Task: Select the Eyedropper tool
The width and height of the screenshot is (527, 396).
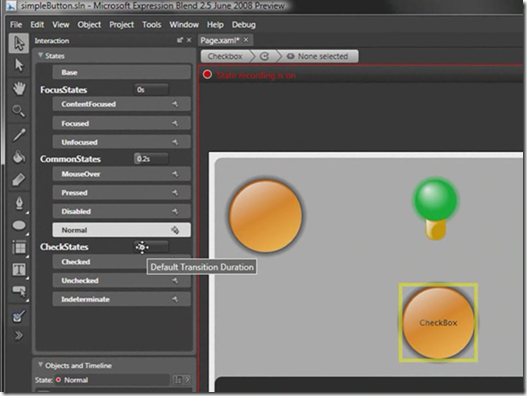Action: (x=19, y=135)
